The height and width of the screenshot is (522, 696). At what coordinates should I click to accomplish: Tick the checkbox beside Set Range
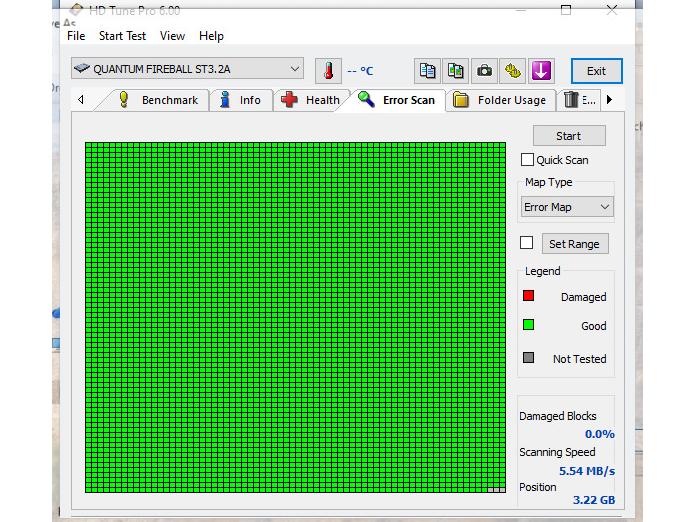tap(527, 243)
